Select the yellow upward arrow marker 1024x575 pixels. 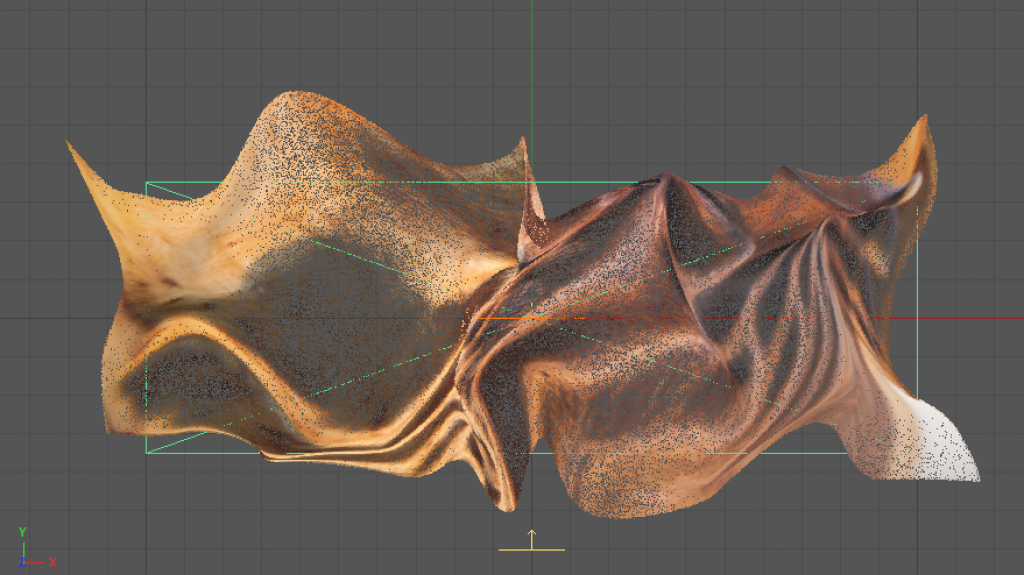coord(532,538)
